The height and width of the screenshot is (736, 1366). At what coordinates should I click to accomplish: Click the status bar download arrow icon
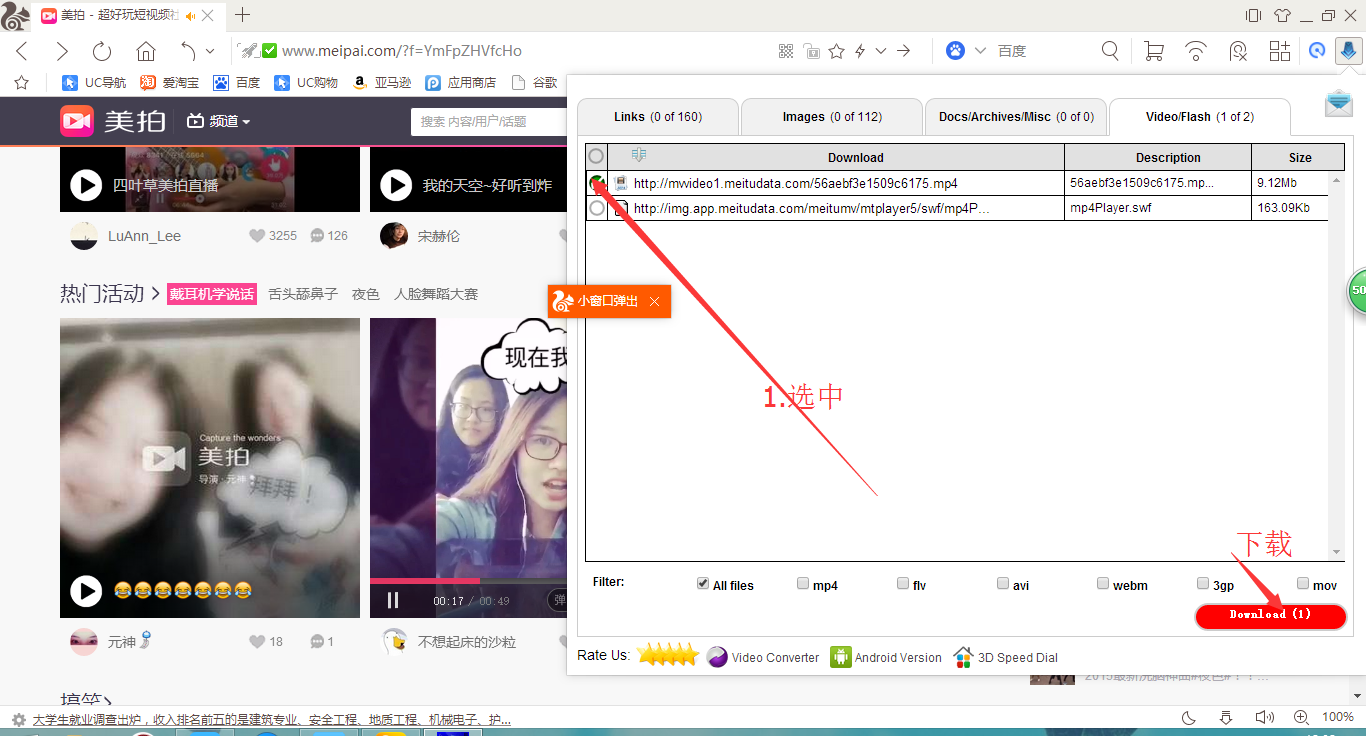coord(1226,717)
